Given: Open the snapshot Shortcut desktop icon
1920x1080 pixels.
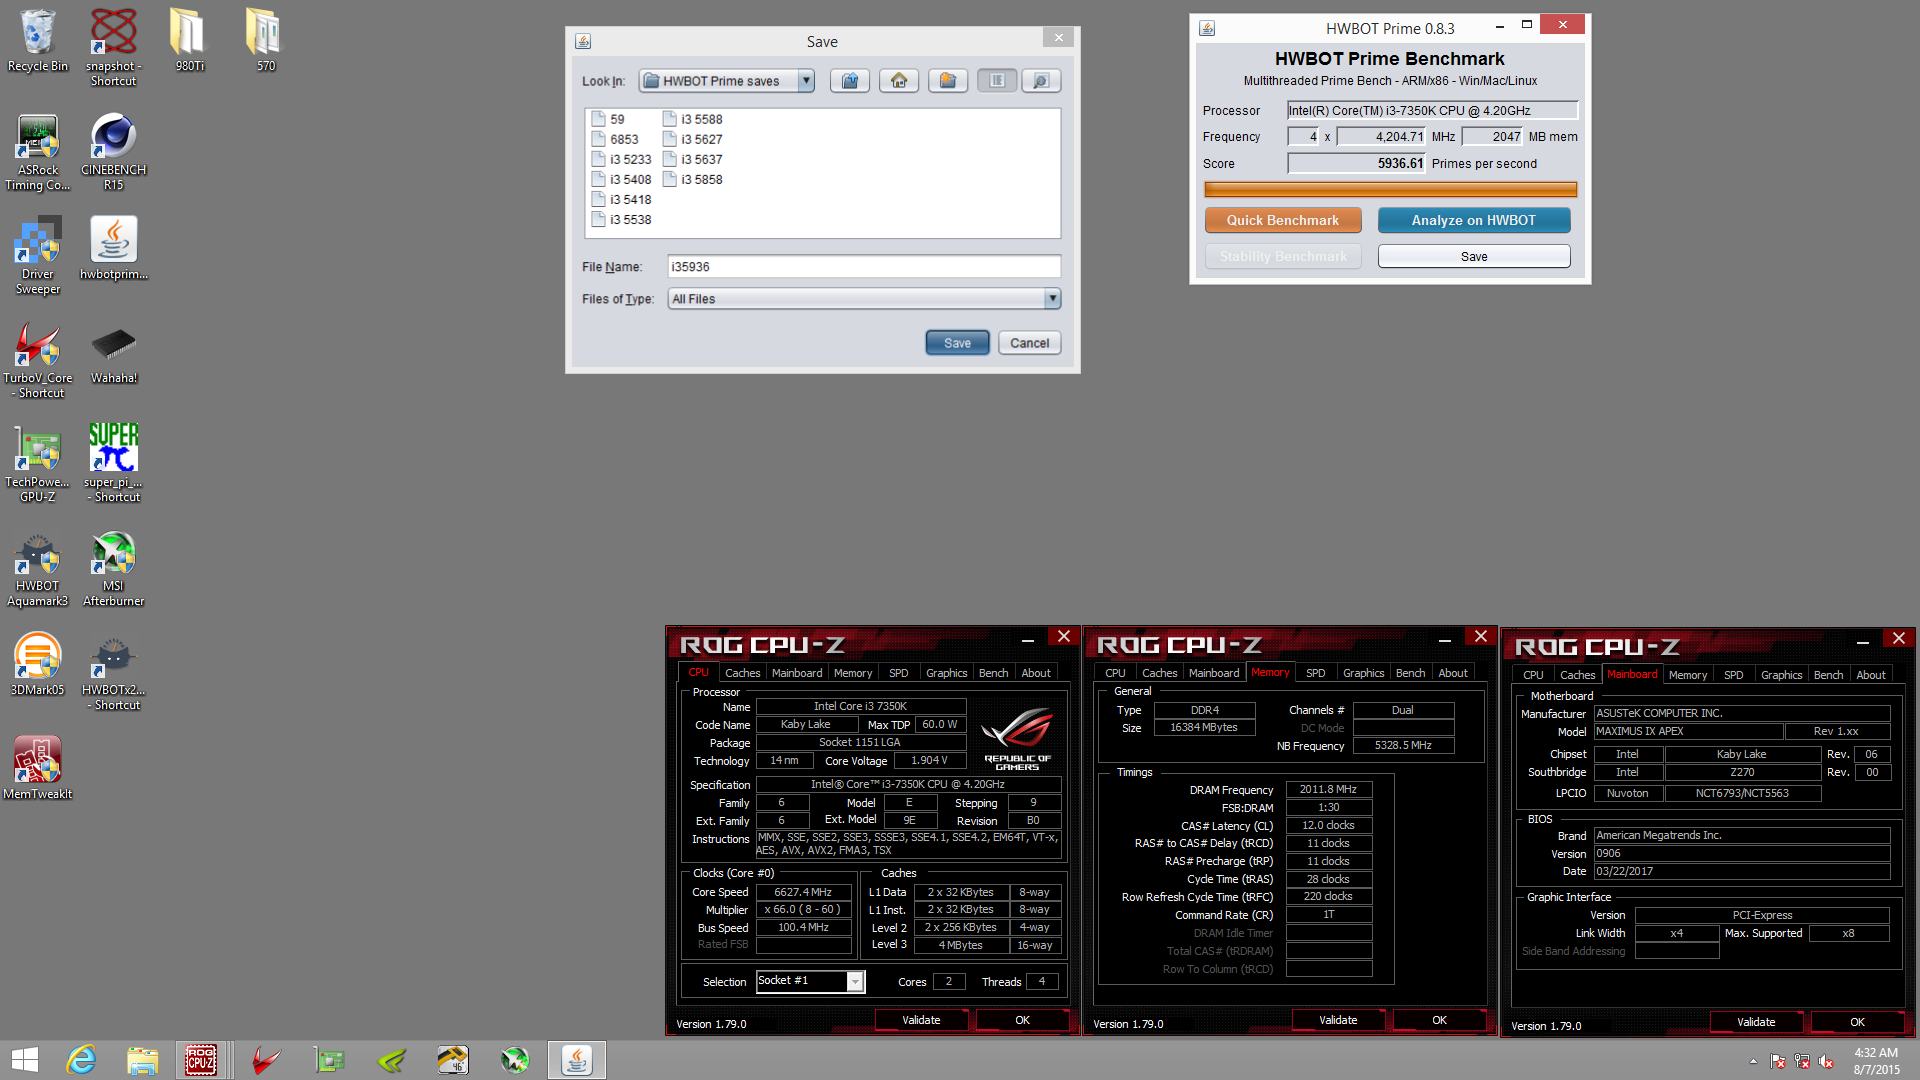Looking at the screenshot, I should tap(113, 47).
